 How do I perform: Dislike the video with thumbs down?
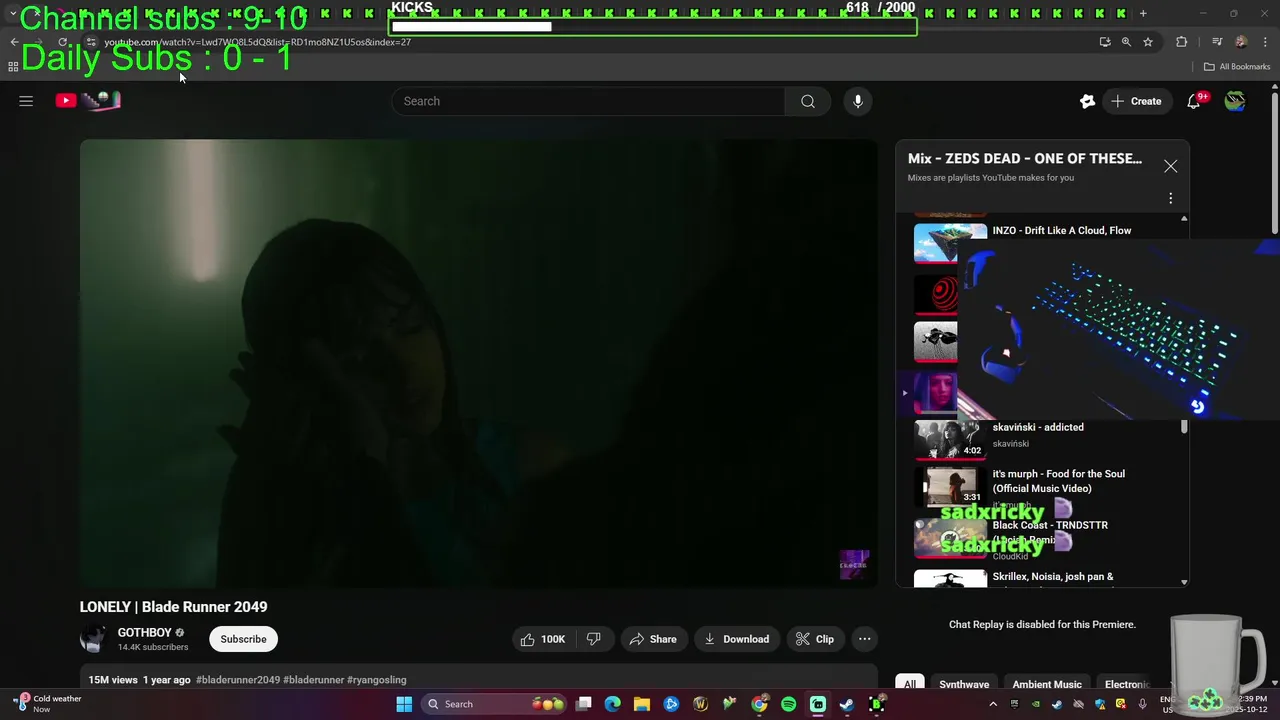click(594, 639)
